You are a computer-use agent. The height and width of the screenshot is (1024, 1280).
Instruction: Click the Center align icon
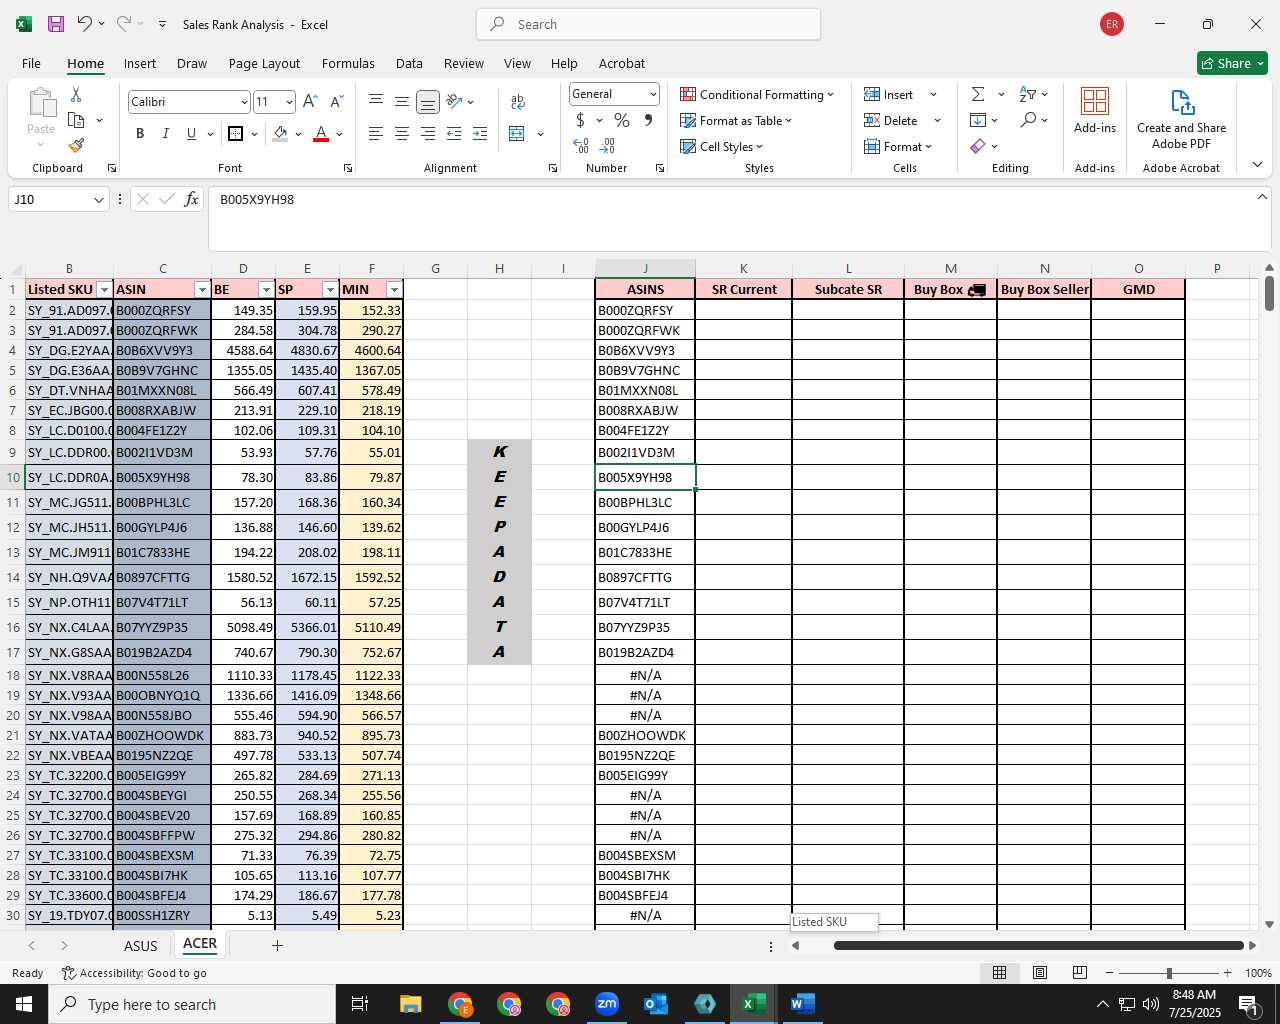click(x=402, y=133)
